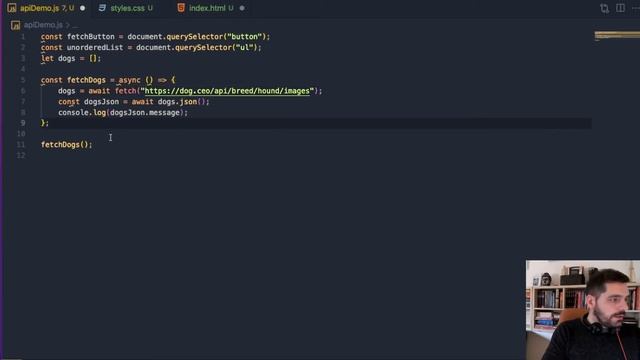Click the webcam video overlay
The width and height of the screenshot is (640, 360).
(583, 310)
